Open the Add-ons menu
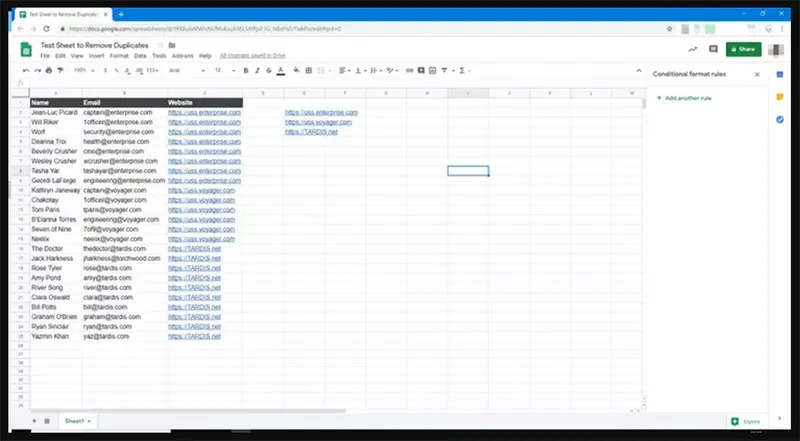The width and height of the screenshot is (800, 441). click(x=183, y=56)
